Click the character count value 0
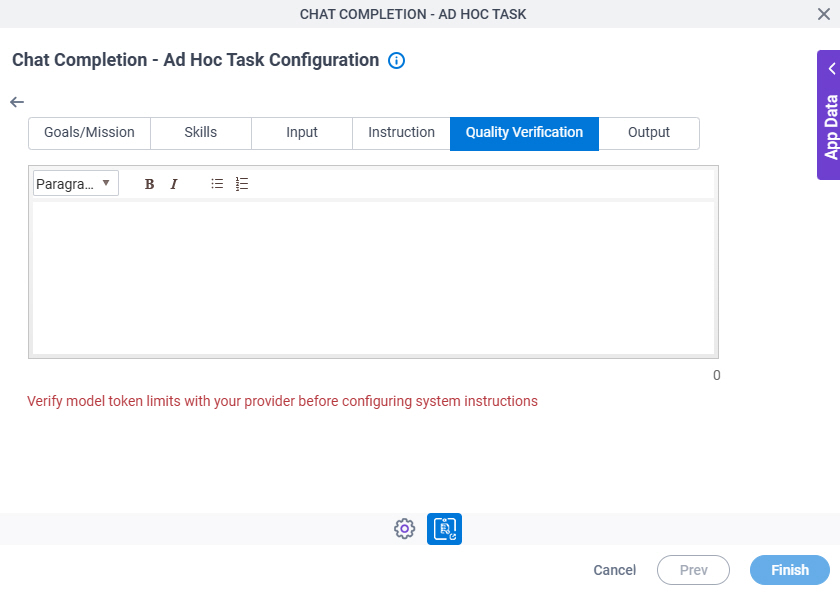This screenshot has width=840, height=592. [716, 376]
